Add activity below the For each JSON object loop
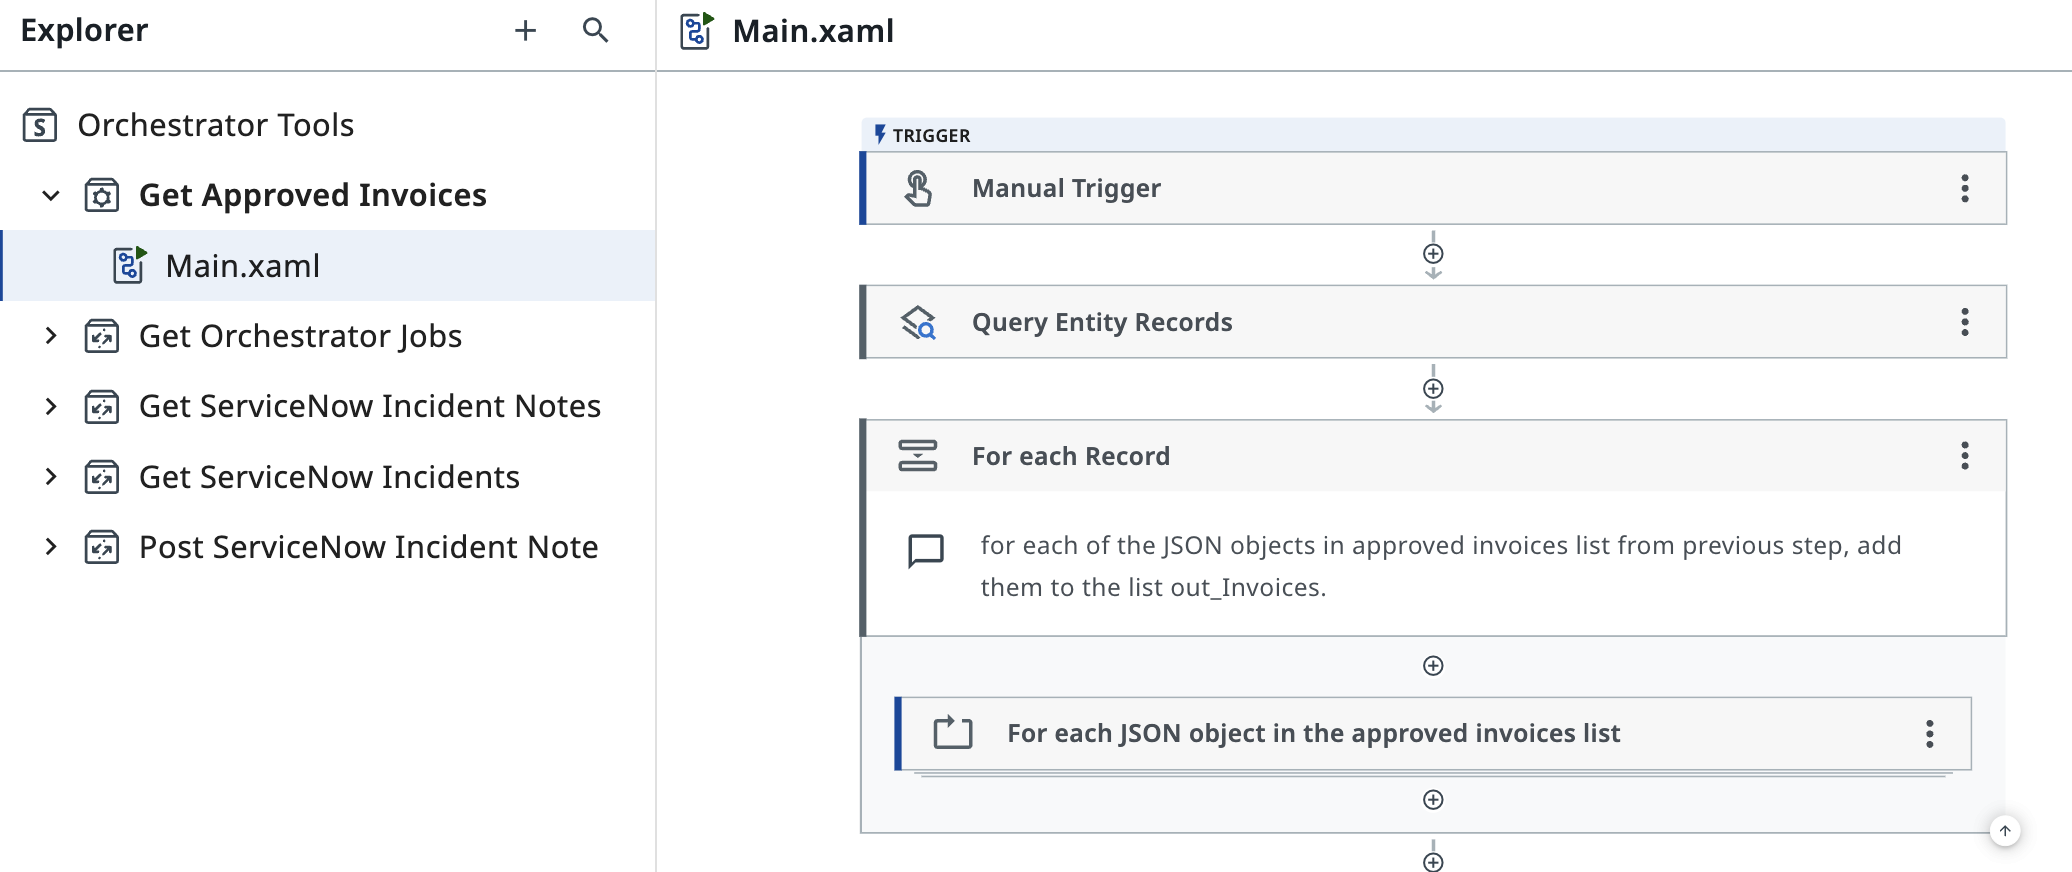2072x872 pixels. (x=1433, y=800)
